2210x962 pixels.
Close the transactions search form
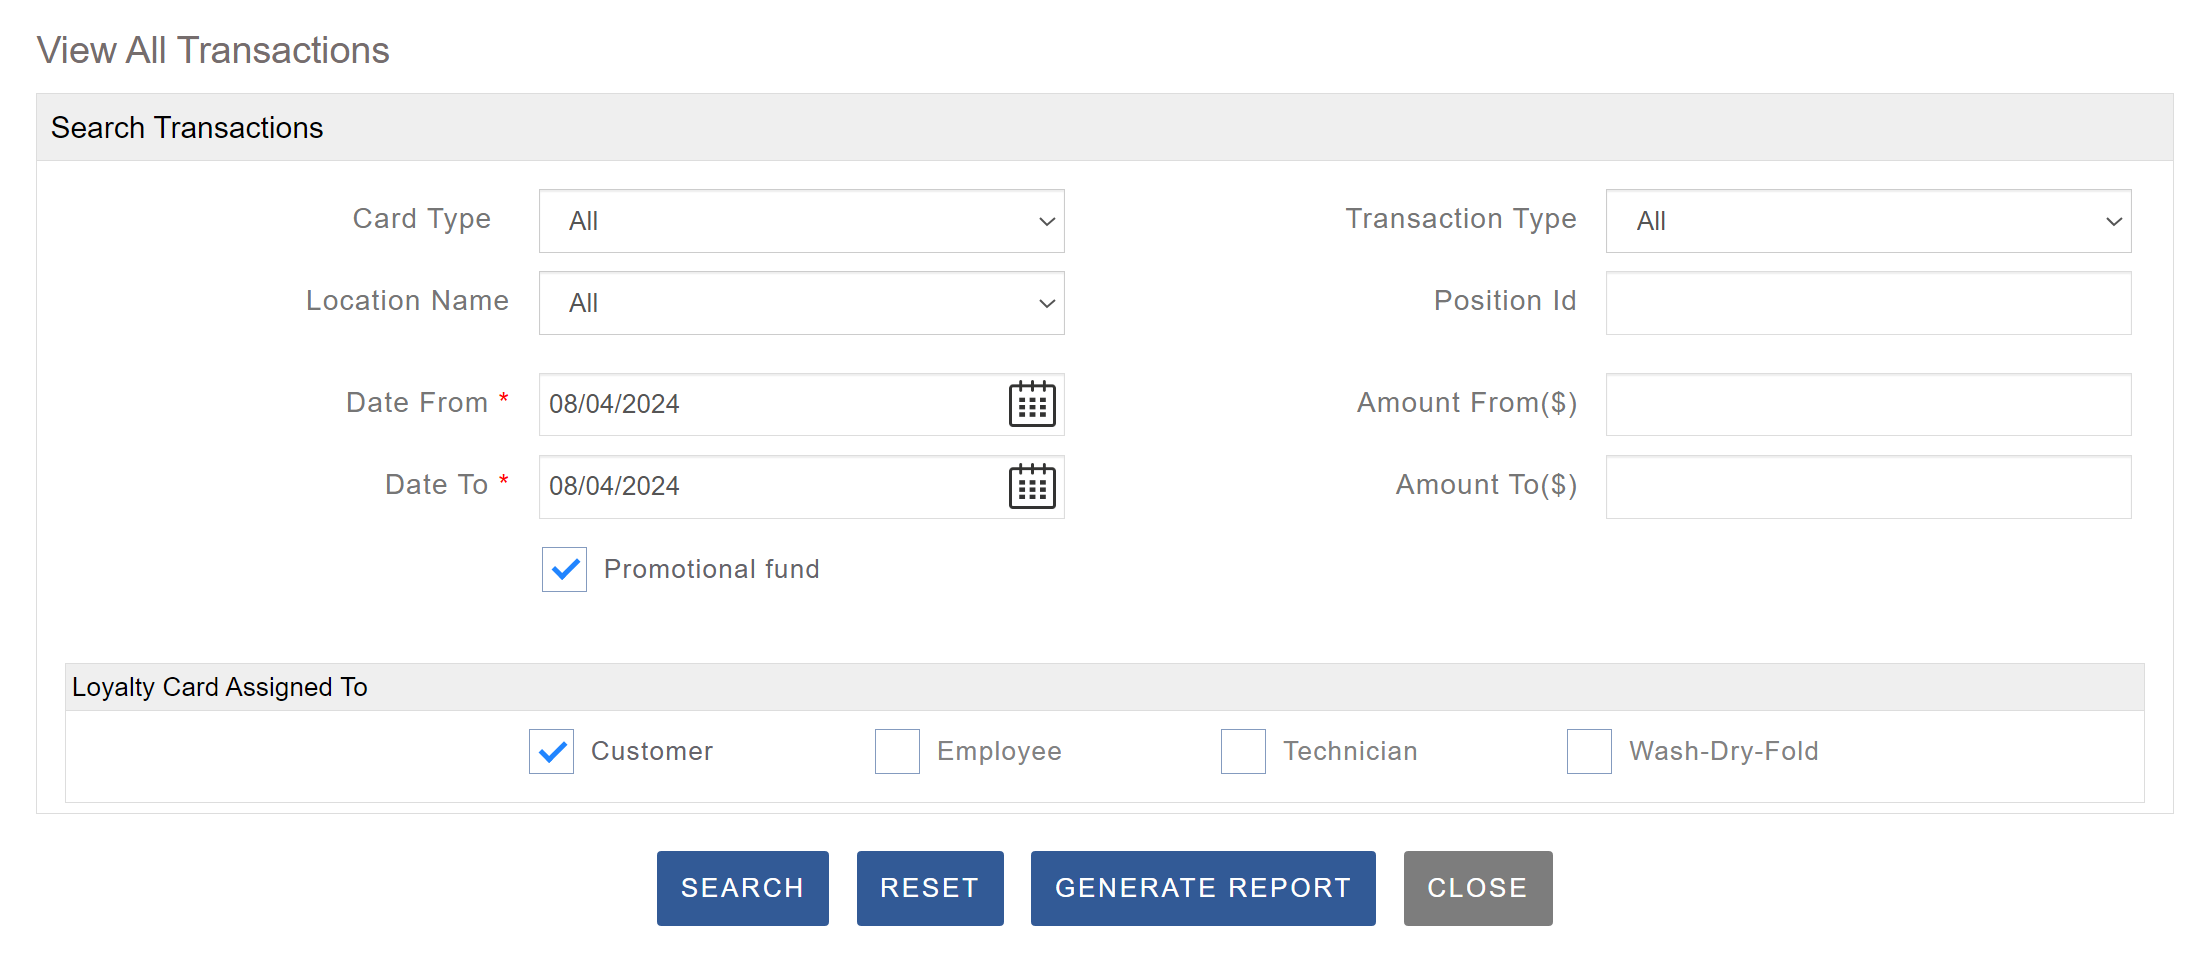click(x=1477, y=888)
